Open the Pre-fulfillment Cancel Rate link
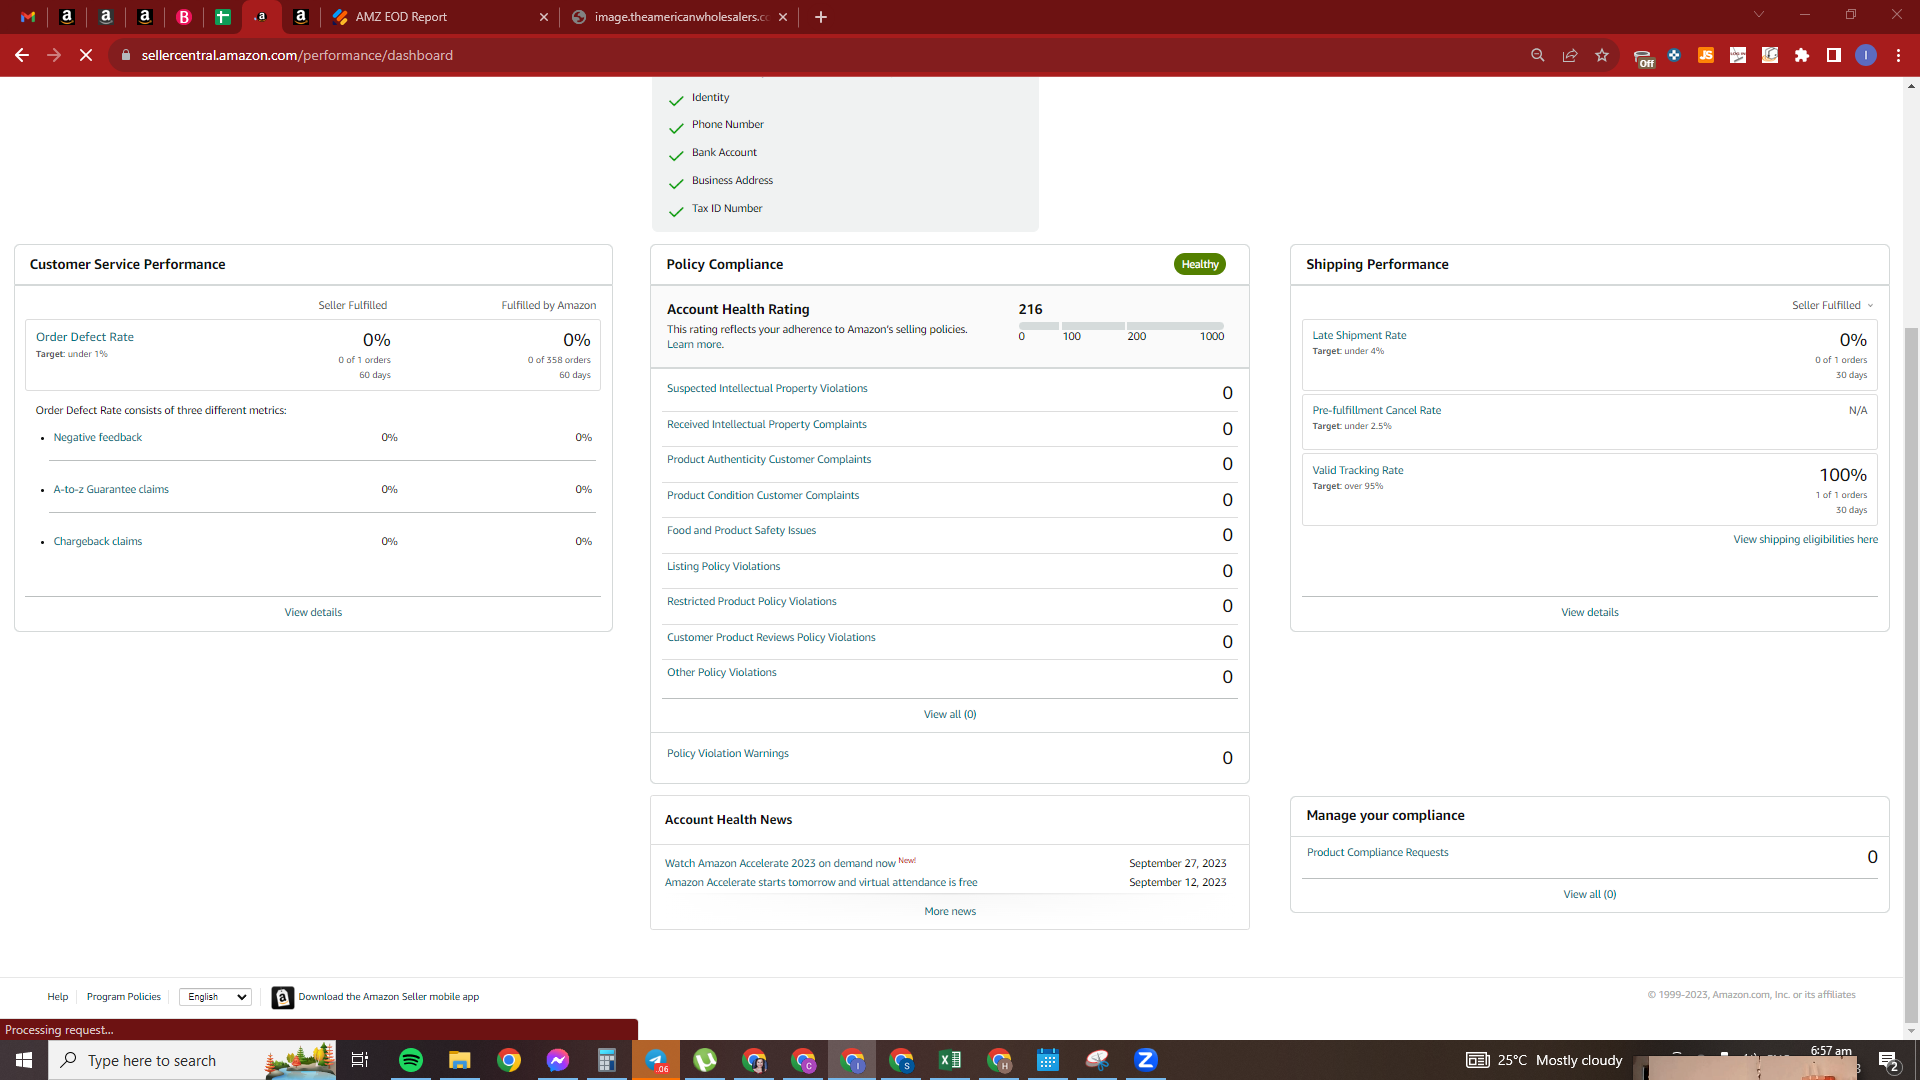1920x1080 pixels. [x=1376, y=410]
